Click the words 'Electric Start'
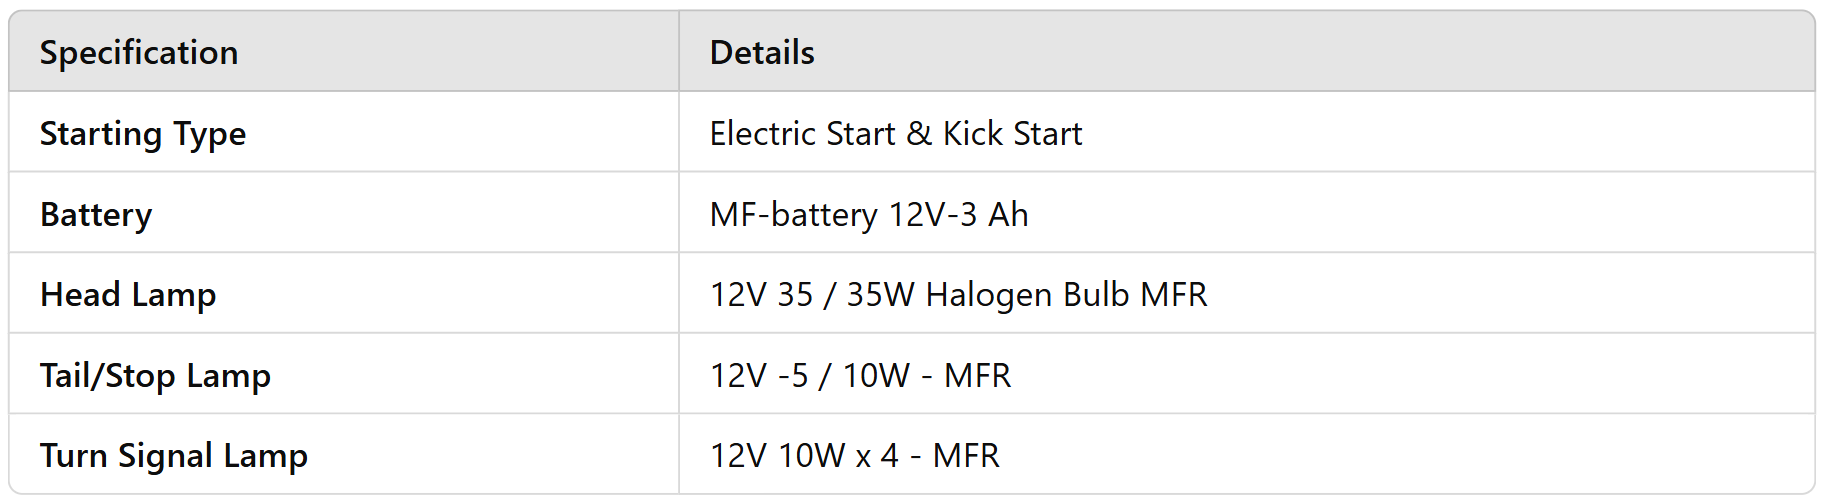The height and width of the screenshot is (500, 1823). (802, 134)
